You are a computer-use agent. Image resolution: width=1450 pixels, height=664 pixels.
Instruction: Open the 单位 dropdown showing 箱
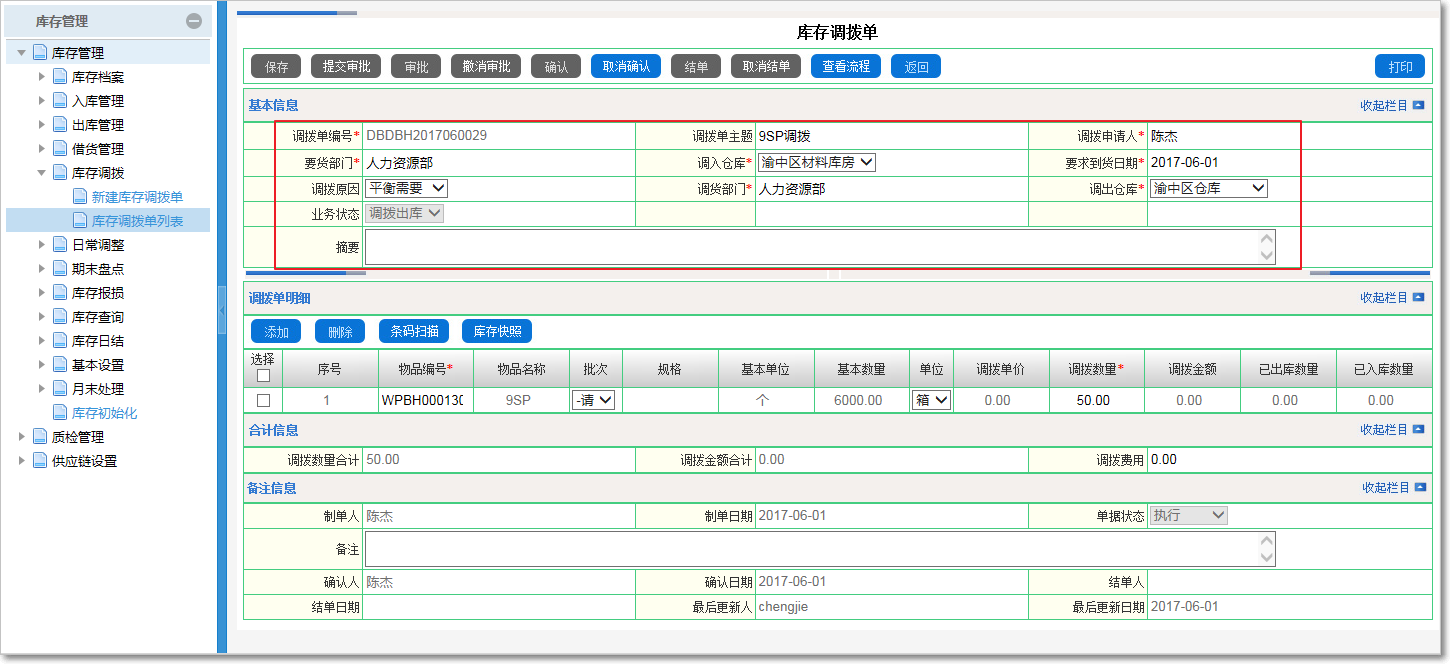pos(930,398)
